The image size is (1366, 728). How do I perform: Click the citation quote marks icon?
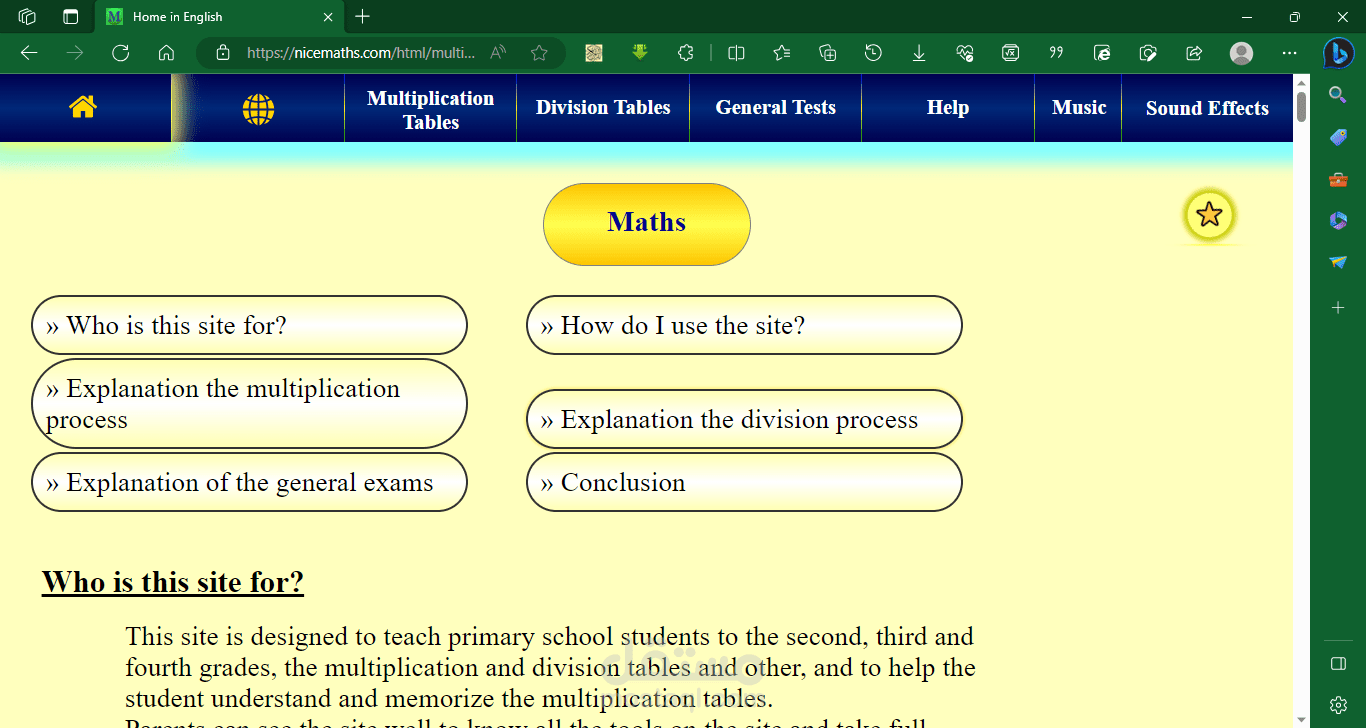pyautogui.click(x=1056, y=53)
